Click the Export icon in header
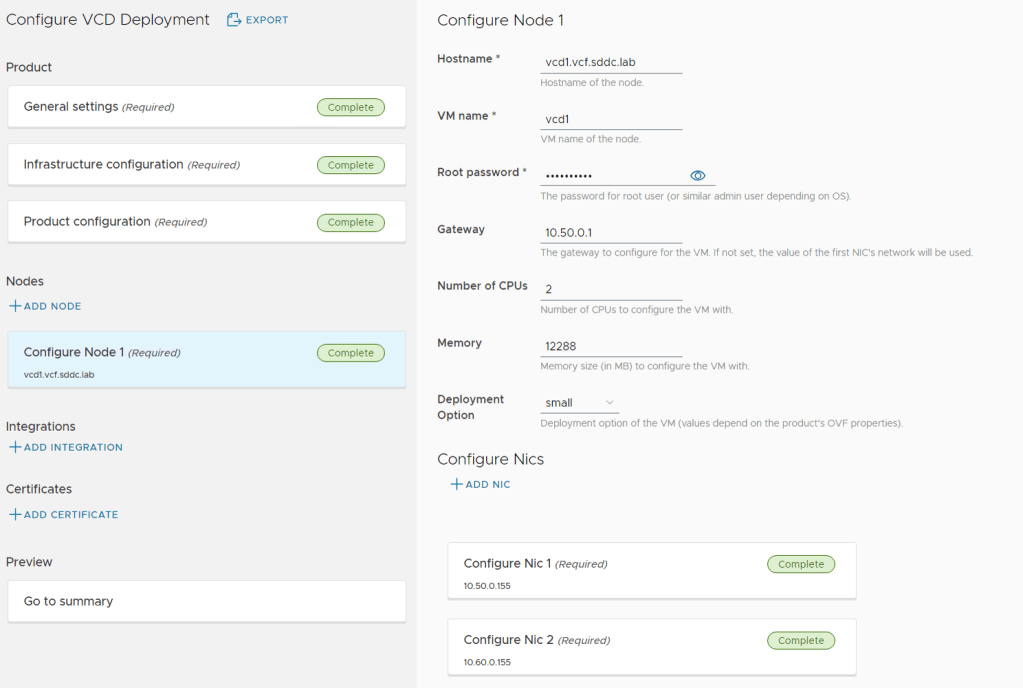The image size is (1023, 688). tap(234, 20)
